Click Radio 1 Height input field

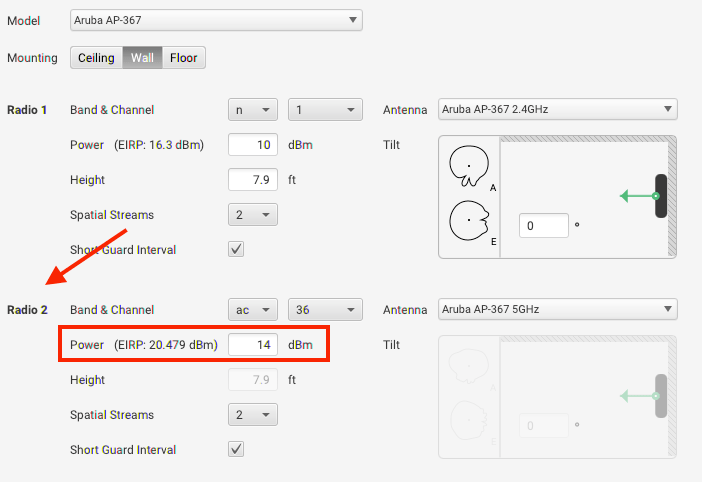(253, 180)
